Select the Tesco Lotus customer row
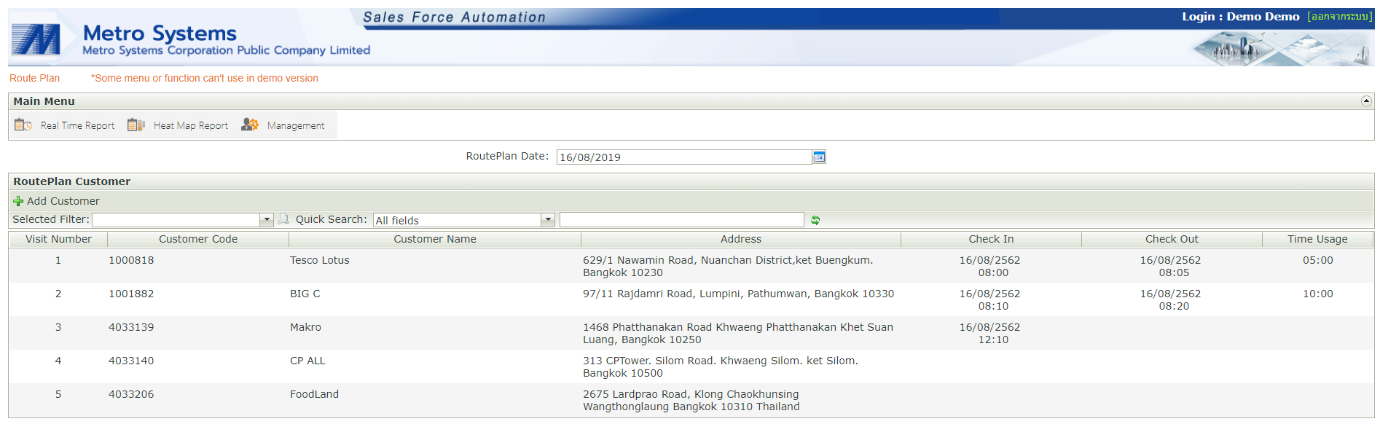This screenshot has width=1380, height=424. click(691, 266)
